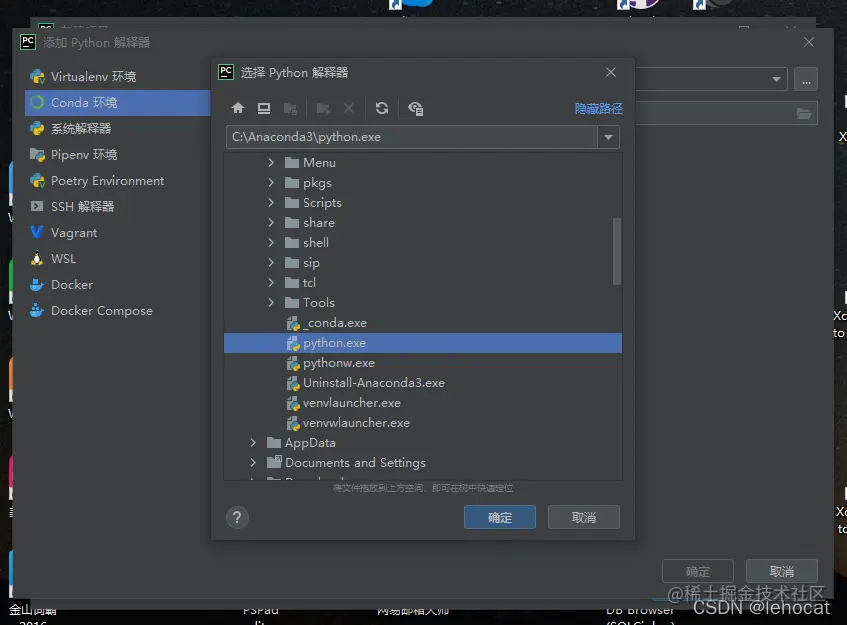
Task: Expand the tcl folder
Action: point(271,283)
